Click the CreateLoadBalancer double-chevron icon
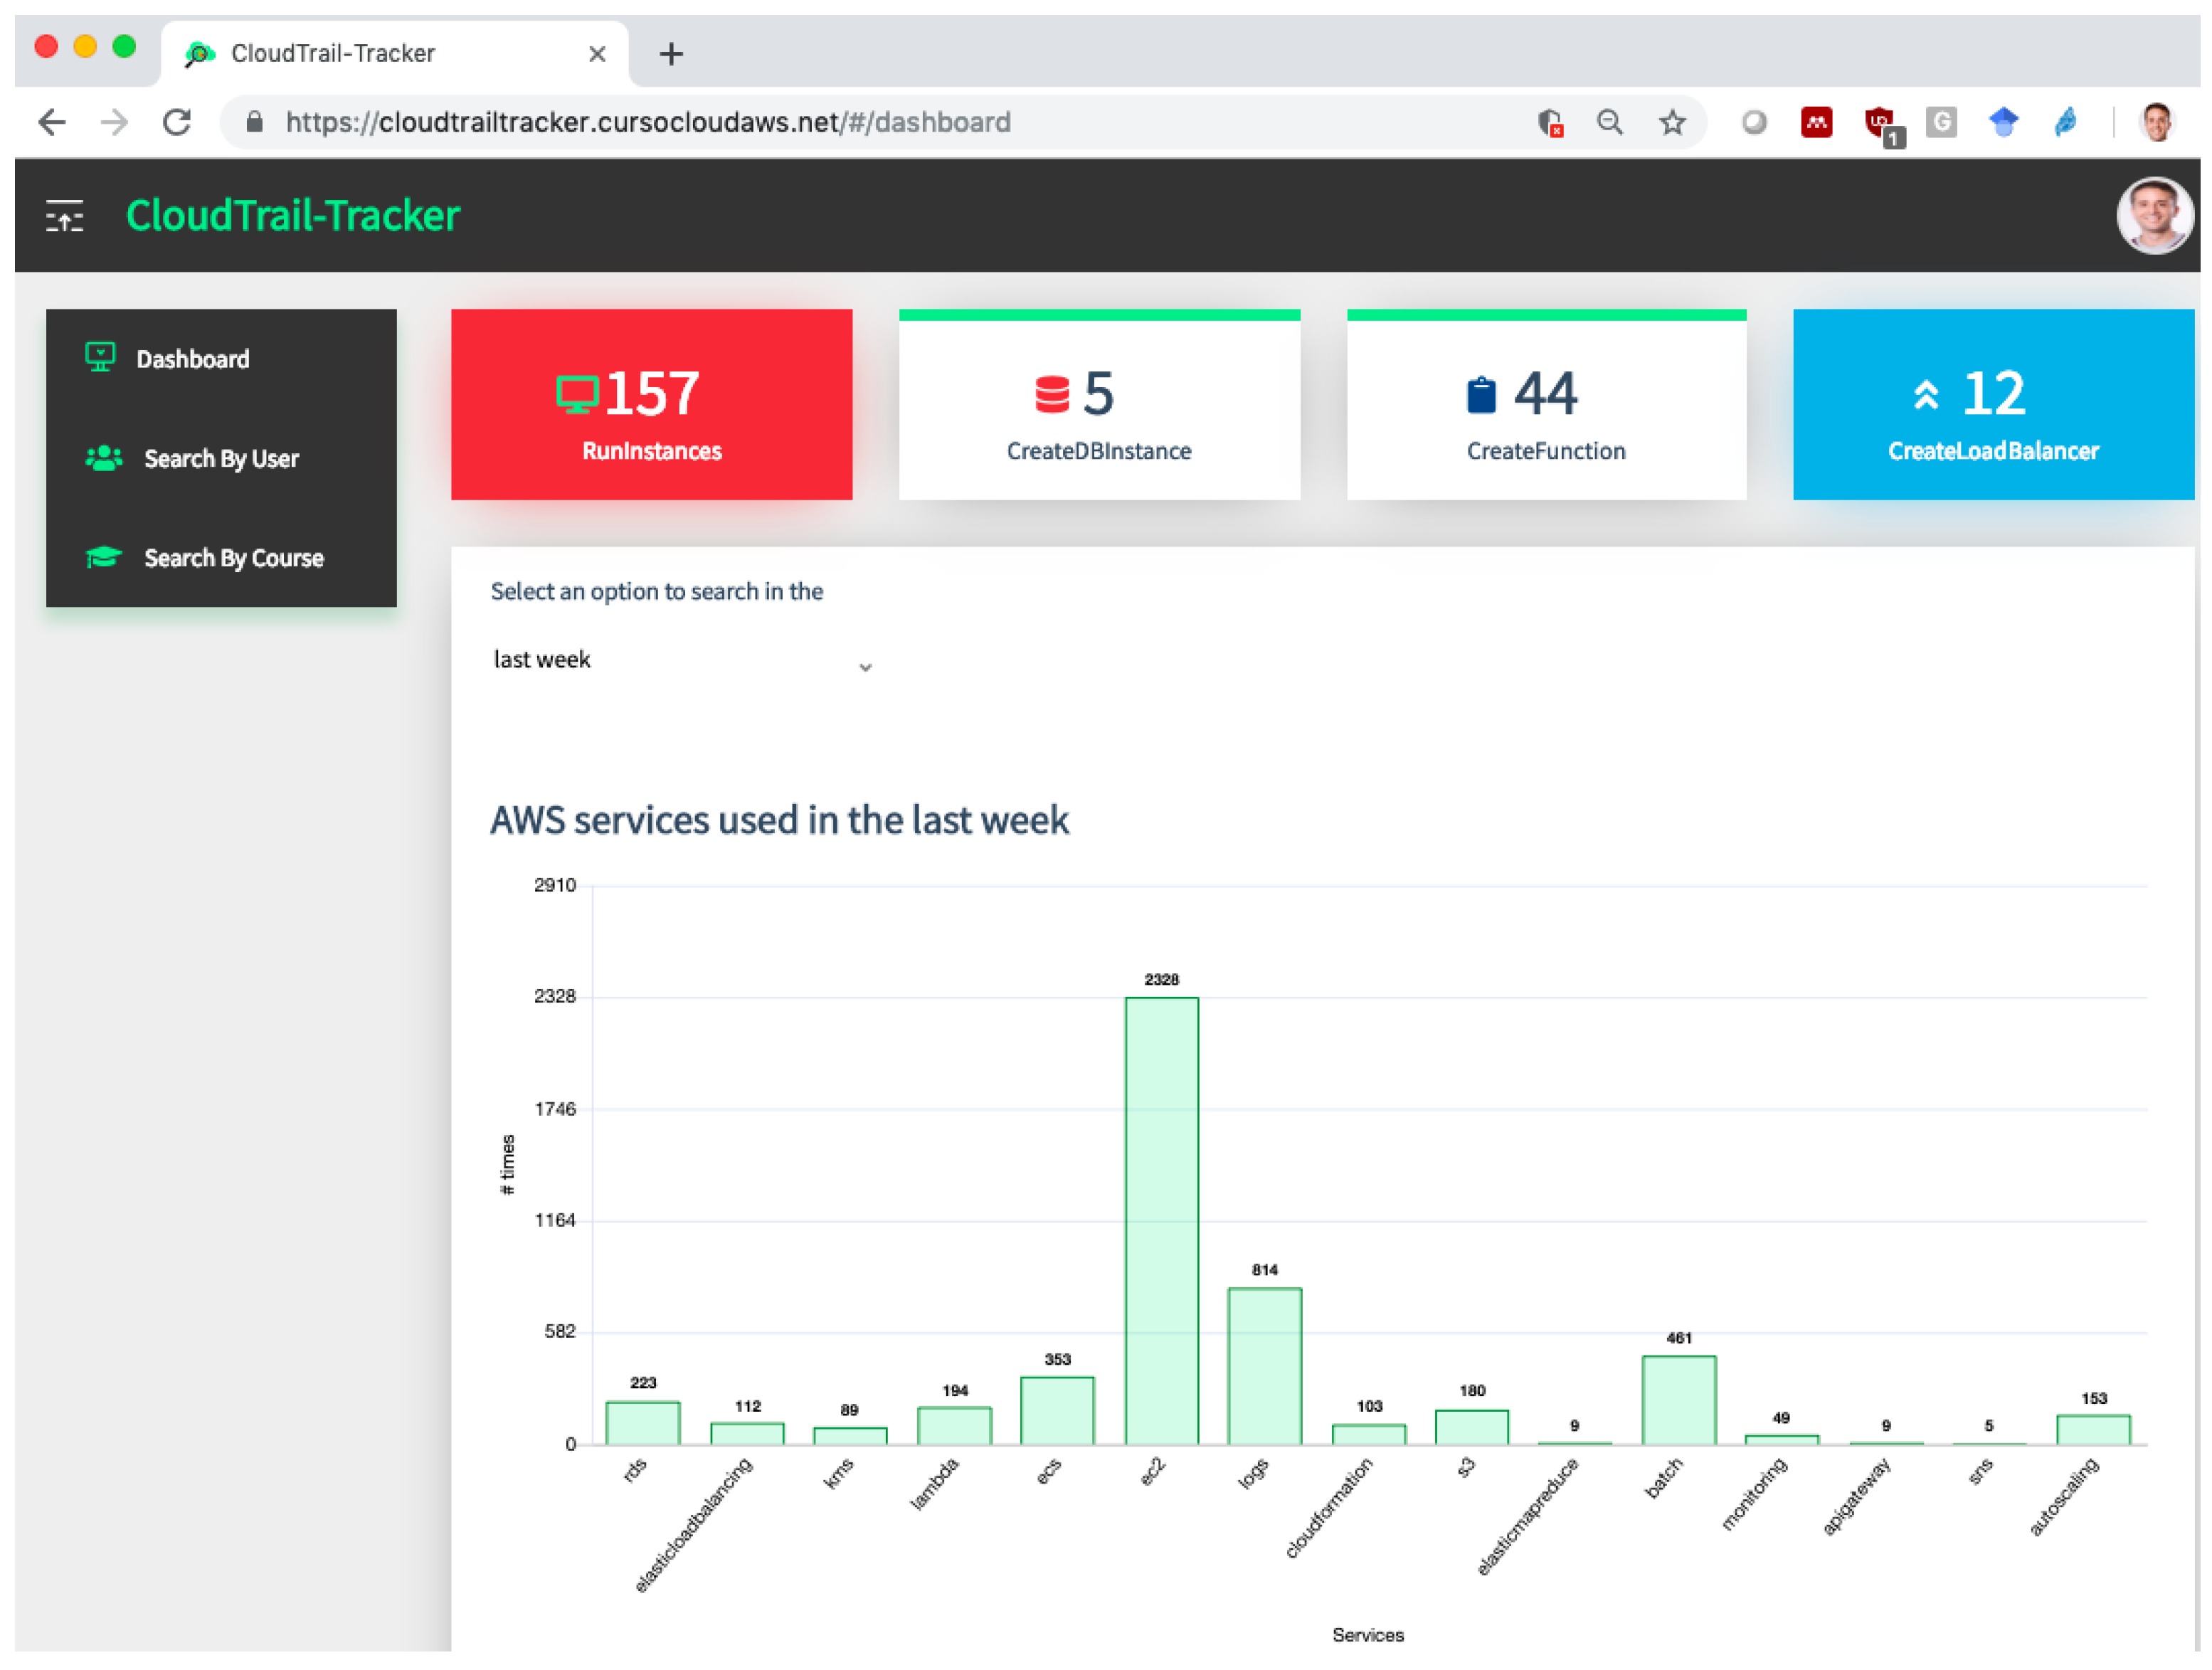Screen dimensions: 2212x1670 [x=1926, y=395]
